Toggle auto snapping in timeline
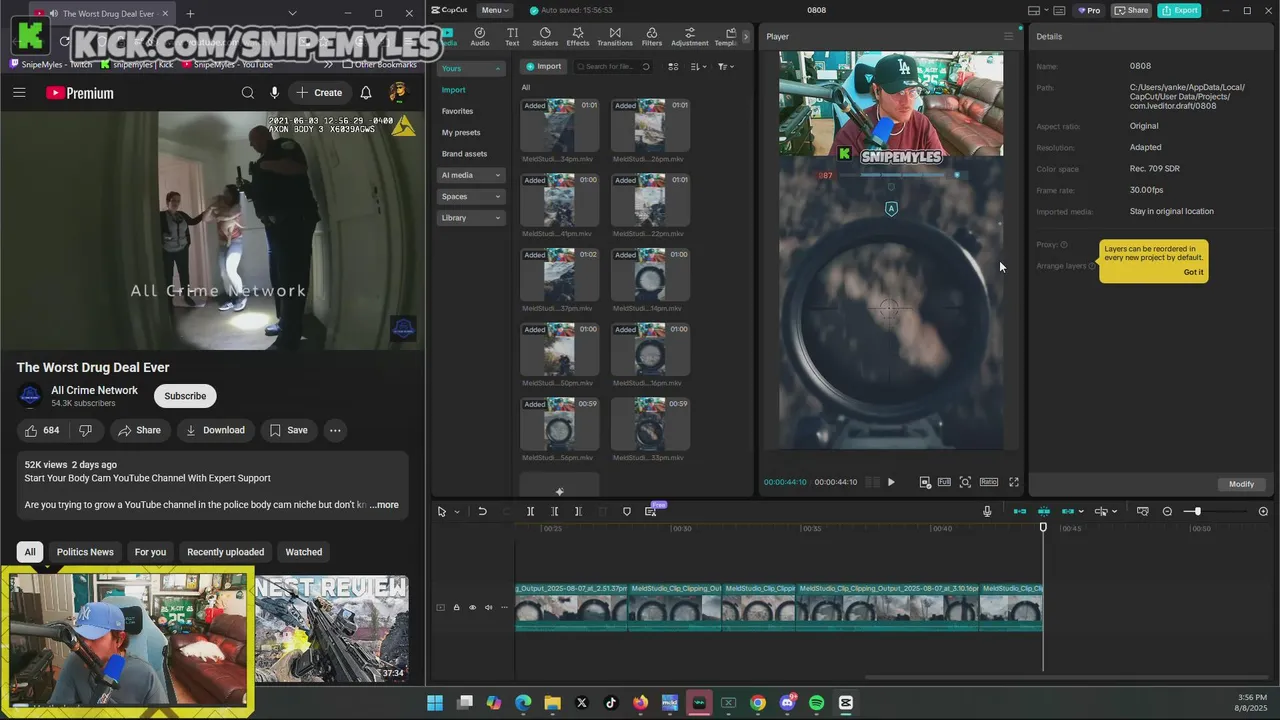The image size is (1280, 720). click(x=1043, y=511)
